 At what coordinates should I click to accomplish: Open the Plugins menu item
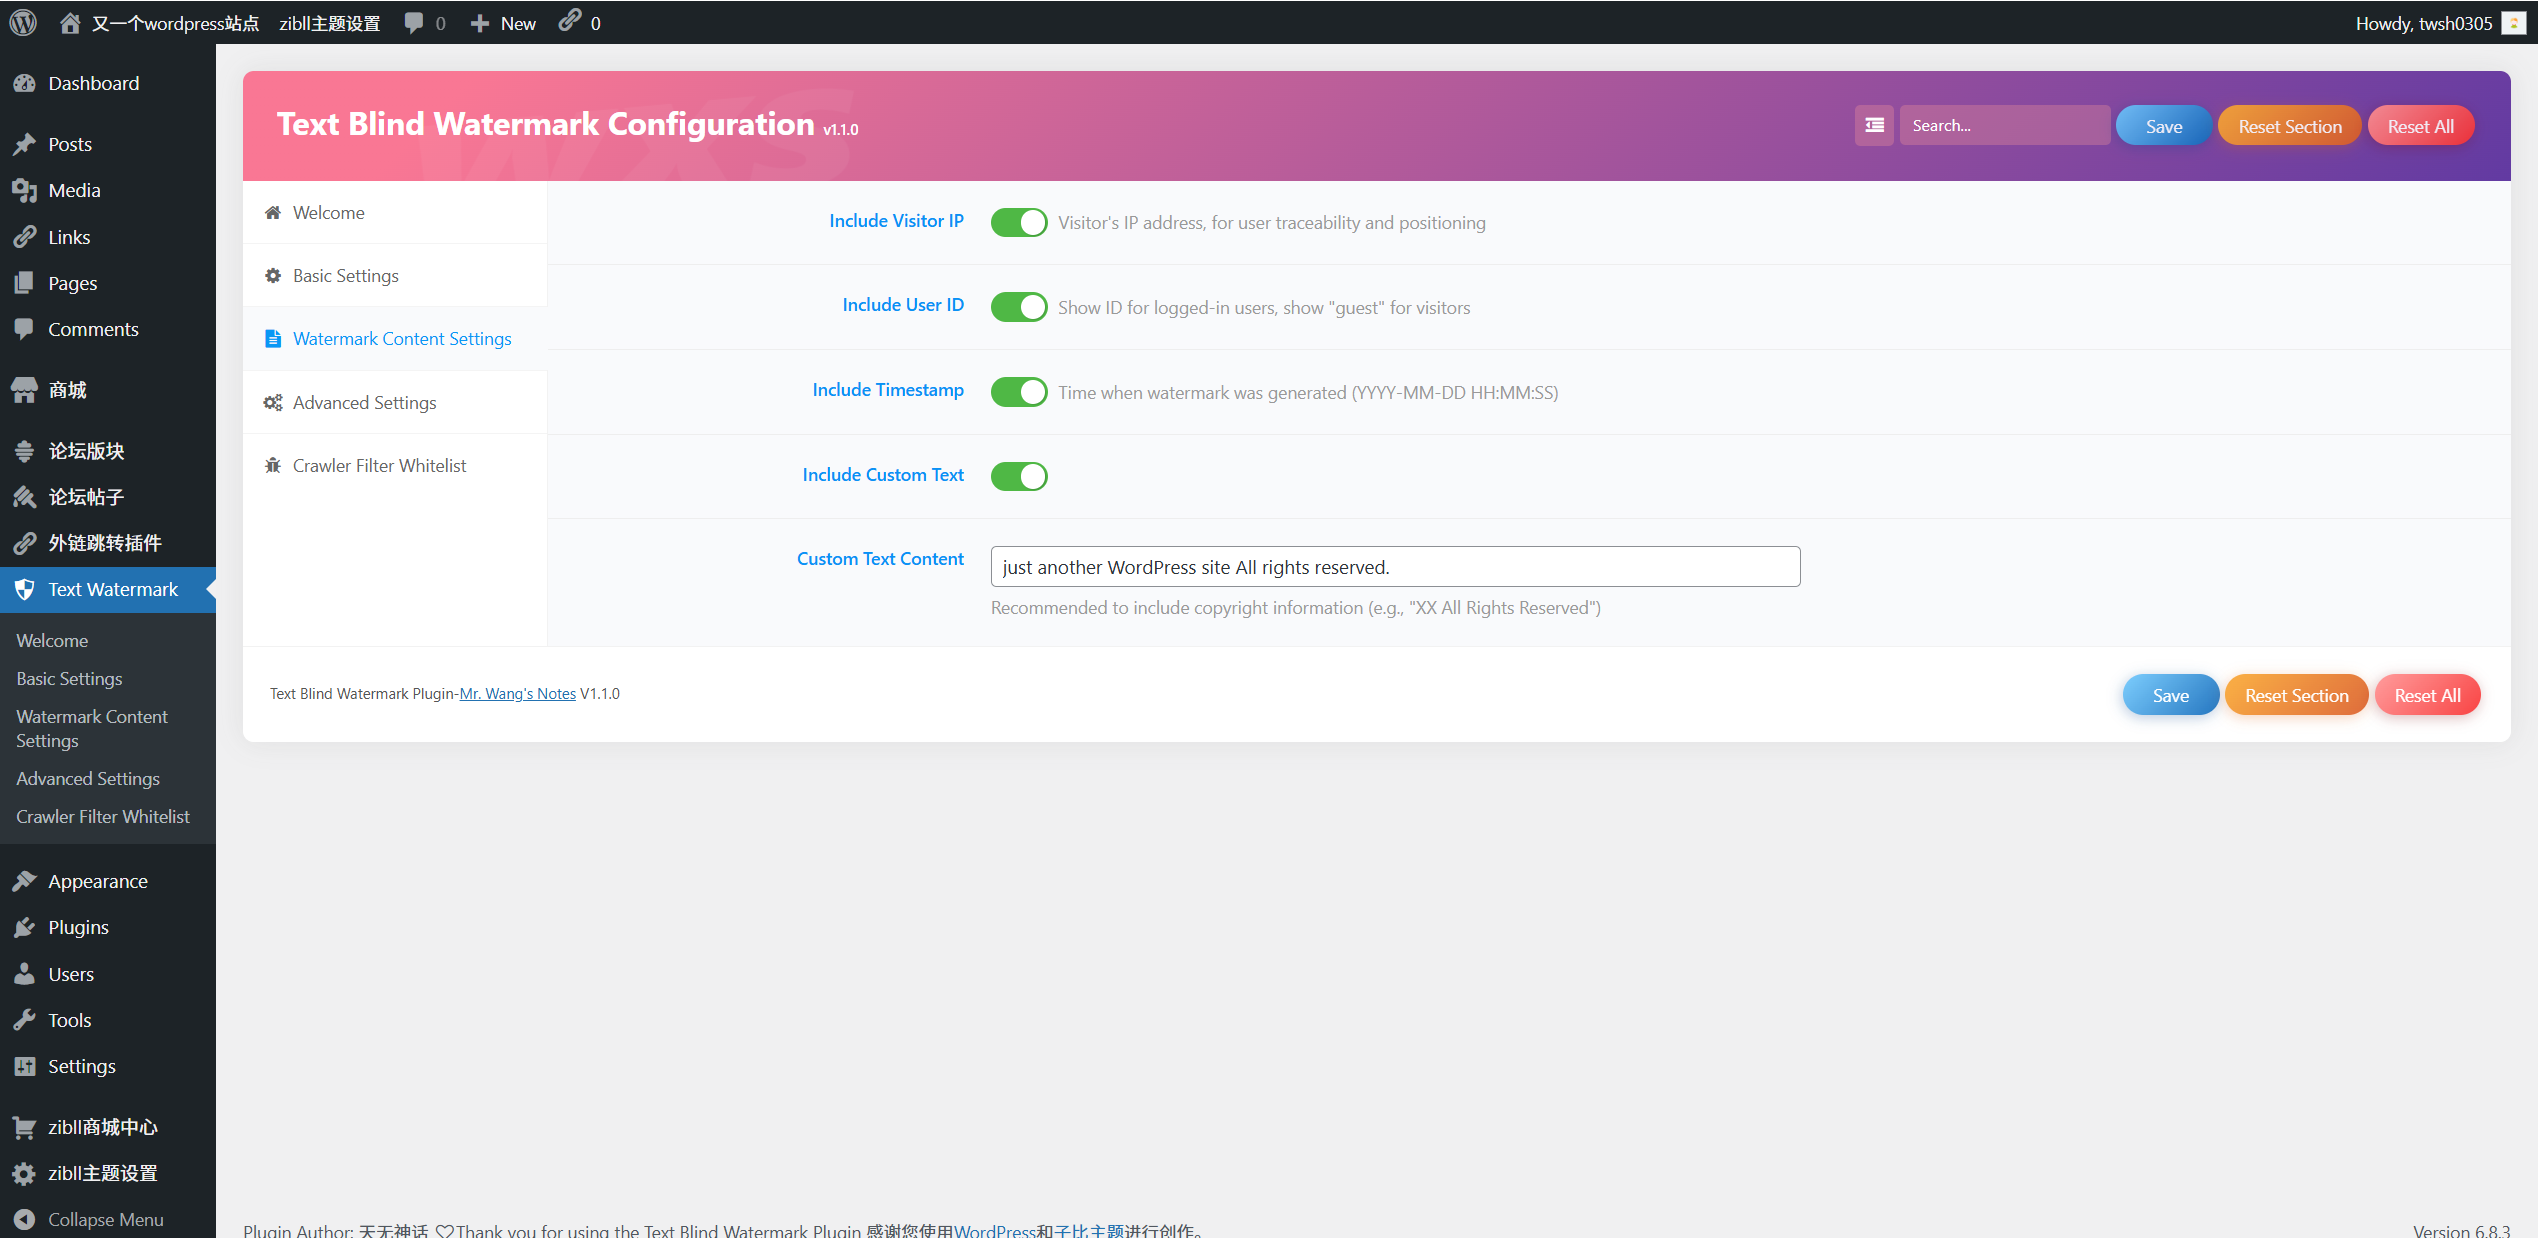pyautogui.click(x=78, y=927)
